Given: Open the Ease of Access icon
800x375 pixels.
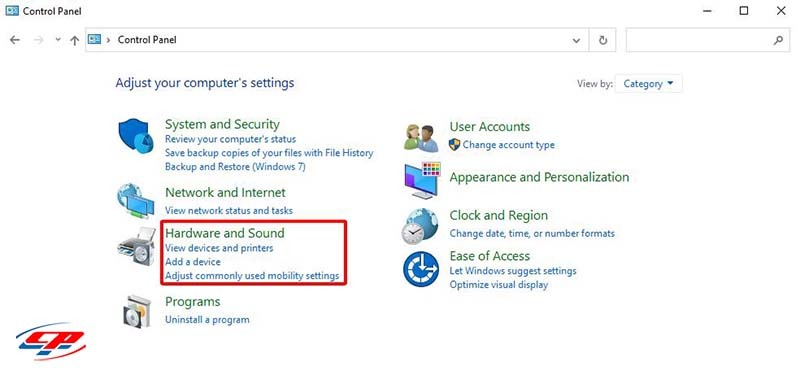Looking at the screenshot, I should [x=421, y=269].
